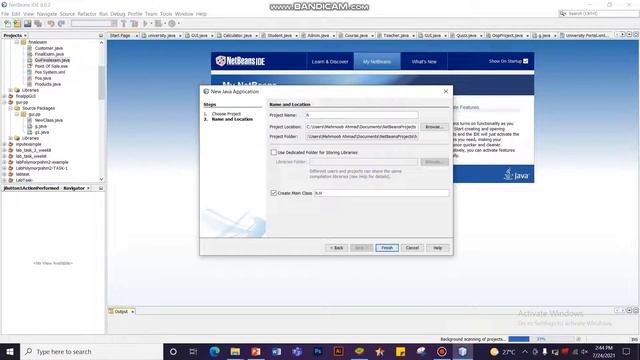Toggle the Show On Startup checkbox
The height and width of the screenshot is (360, 640).
(x=526, y=61)
